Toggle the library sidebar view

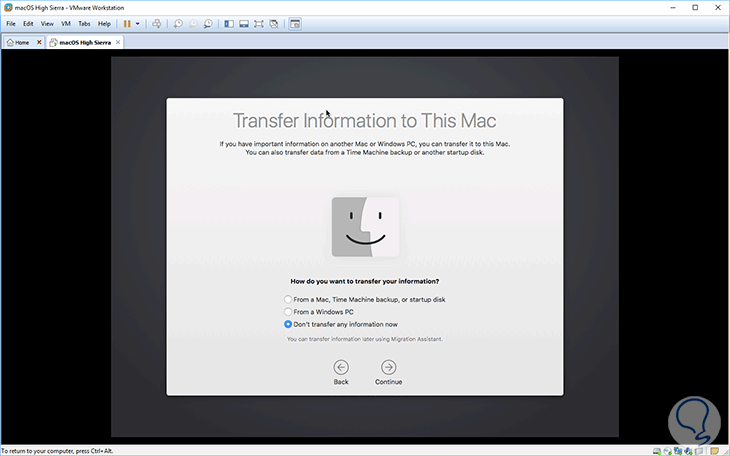(229, 24)
